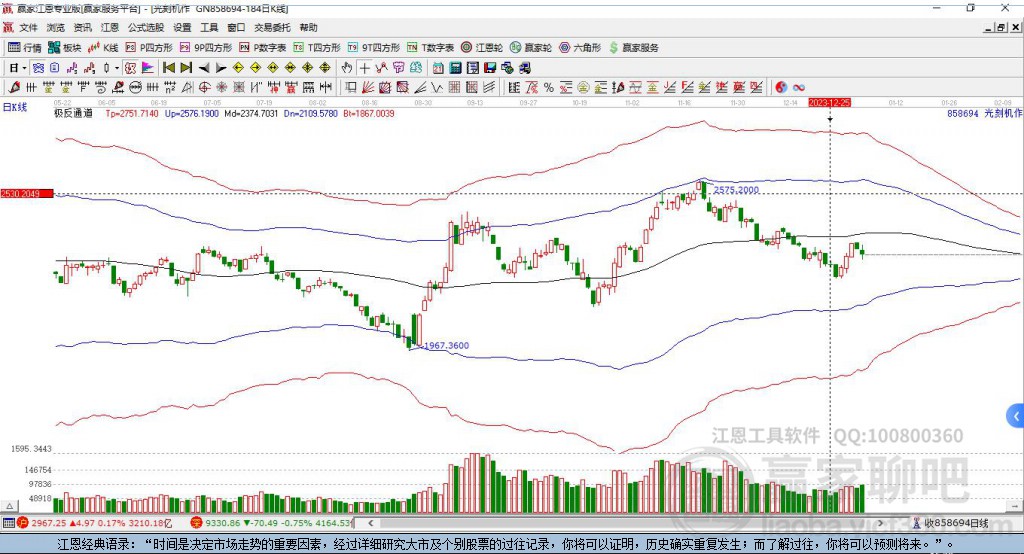
Task: Click the 收858694日线 status item
Action: 950,523
